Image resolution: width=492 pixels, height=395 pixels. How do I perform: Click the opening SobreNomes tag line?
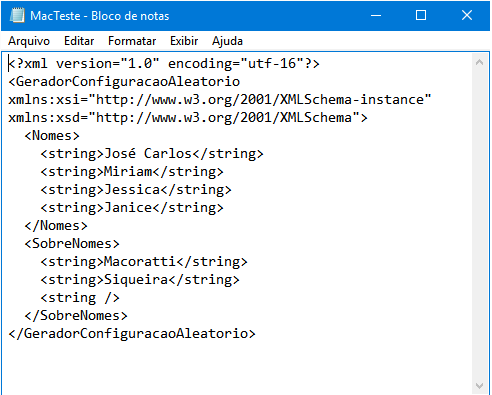coord(72,244)
